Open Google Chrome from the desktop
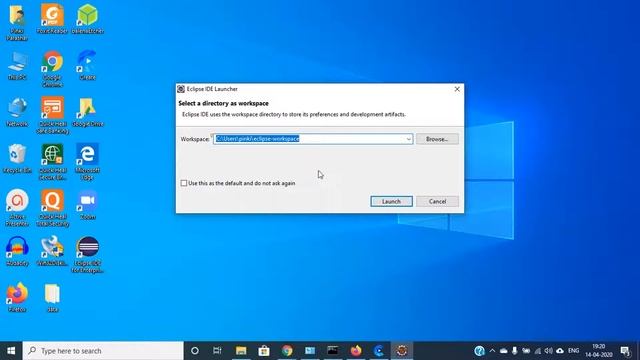Viewport: 640px width, 360px height. [x=52, y=69]
